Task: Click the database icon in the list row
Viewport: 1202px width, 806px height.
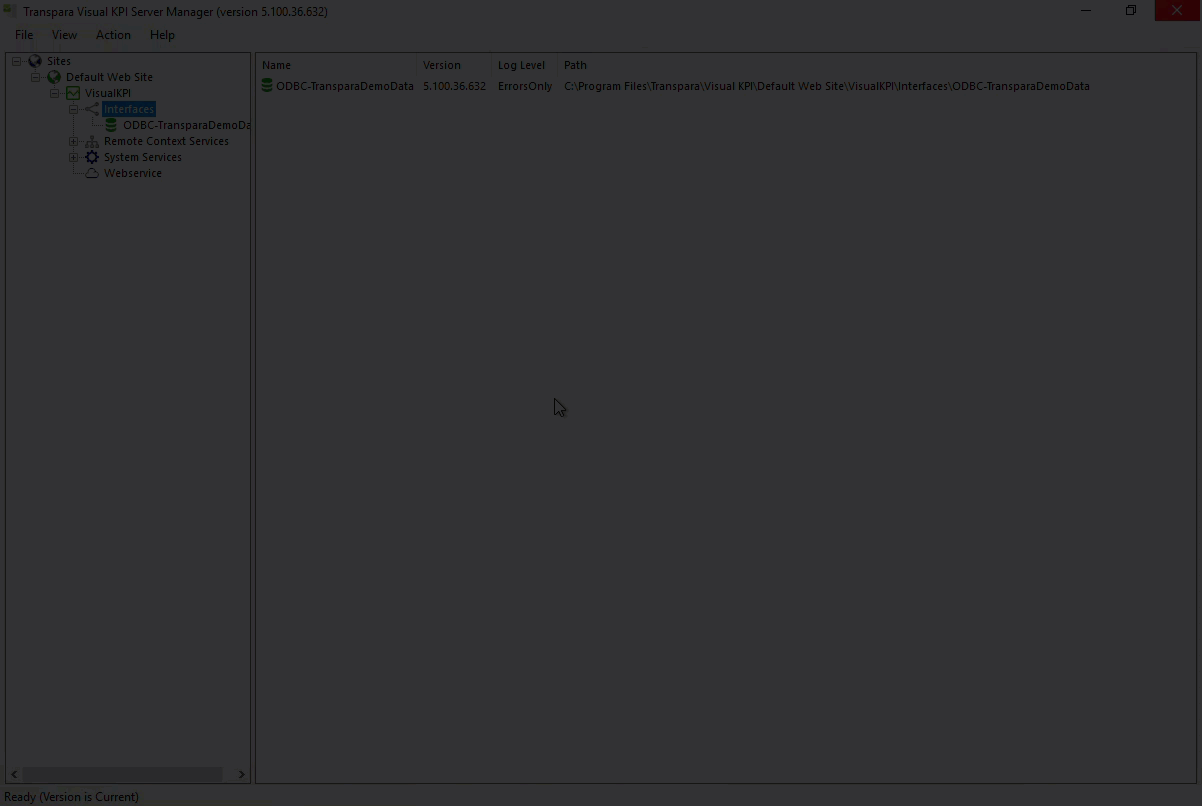Action: pos(267,86)
